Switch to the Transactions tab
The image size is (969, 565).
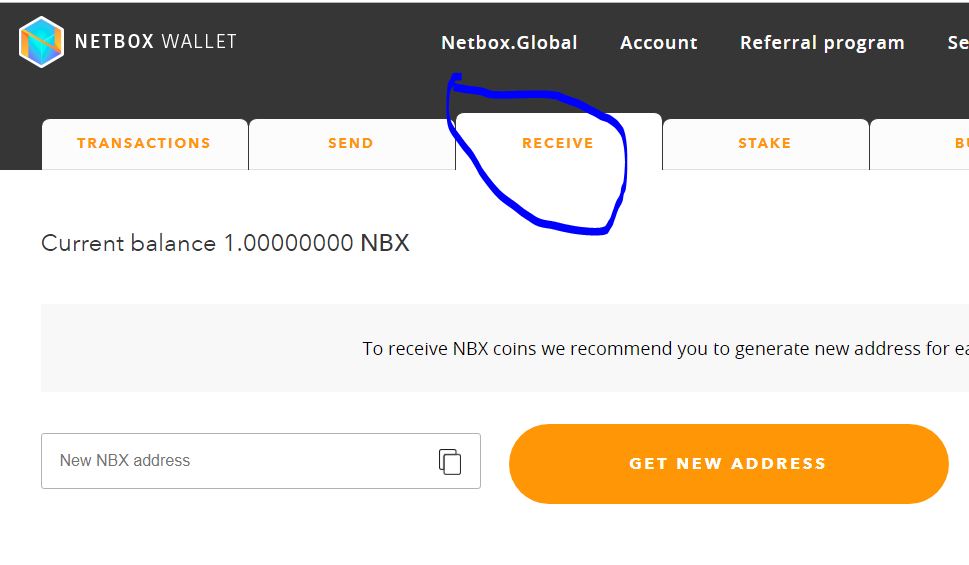144,144
